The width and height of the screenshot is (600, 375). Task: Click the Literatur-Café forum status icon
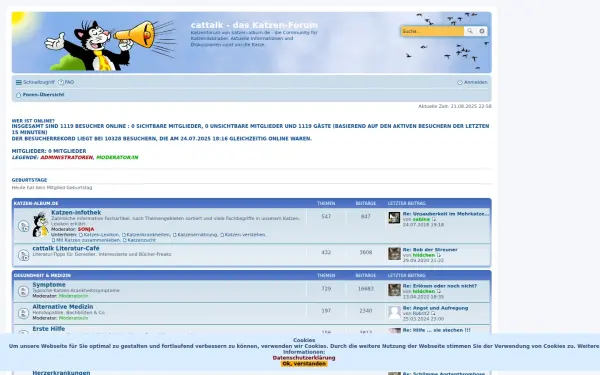point(23,255)
